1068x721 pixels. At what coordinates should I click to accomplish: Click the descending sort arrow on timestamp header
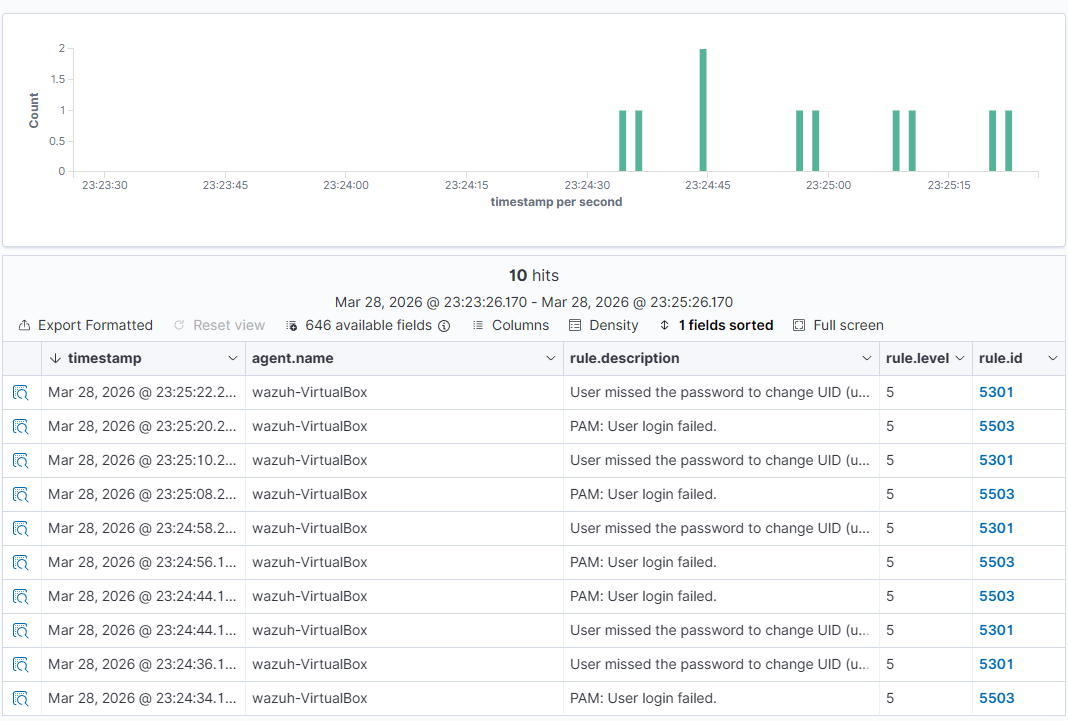pyautogui.click(x=53, y=358)
